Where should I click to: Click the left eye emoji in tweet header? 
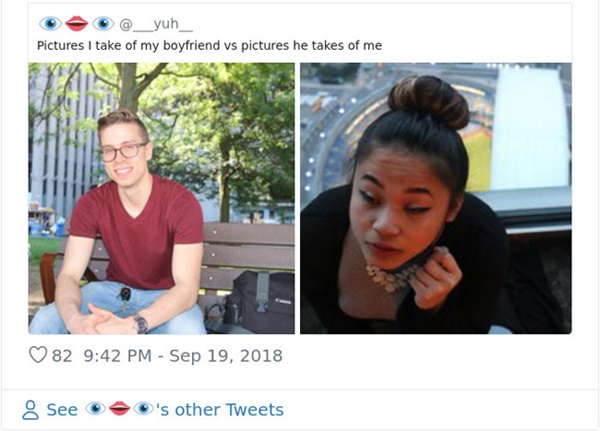pos(49,23)
